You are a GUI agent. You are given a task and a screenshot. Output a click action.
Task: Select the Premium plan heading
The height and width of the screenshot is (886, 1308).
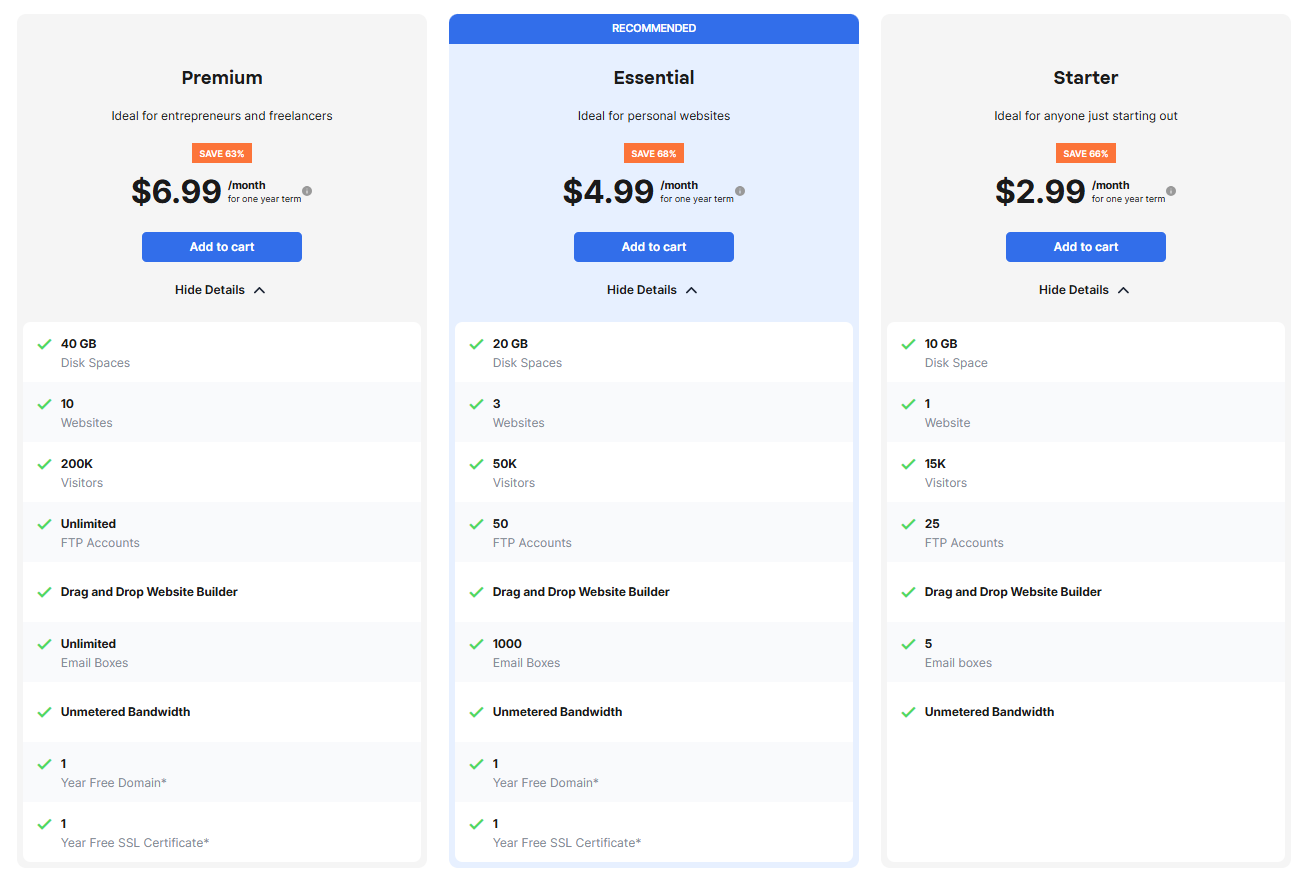tap(222, 78)
